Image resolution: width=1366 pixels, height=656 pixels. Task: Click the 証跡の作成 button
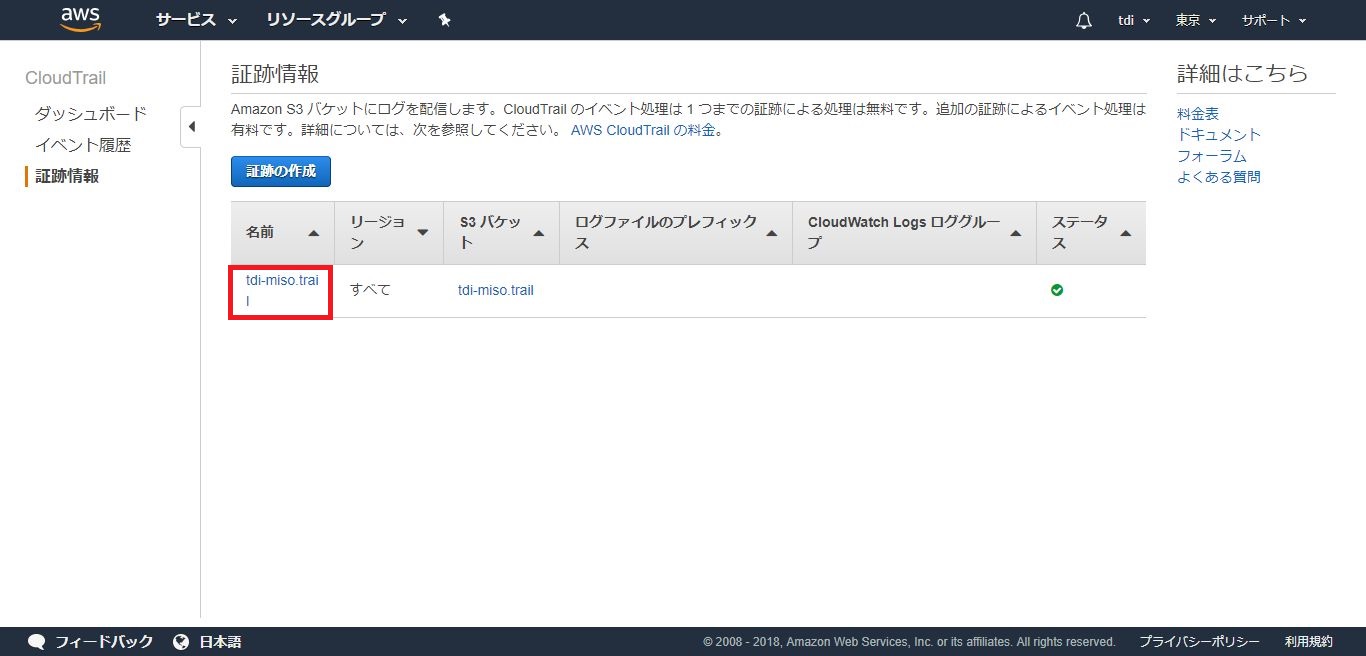tap(281, 171)
